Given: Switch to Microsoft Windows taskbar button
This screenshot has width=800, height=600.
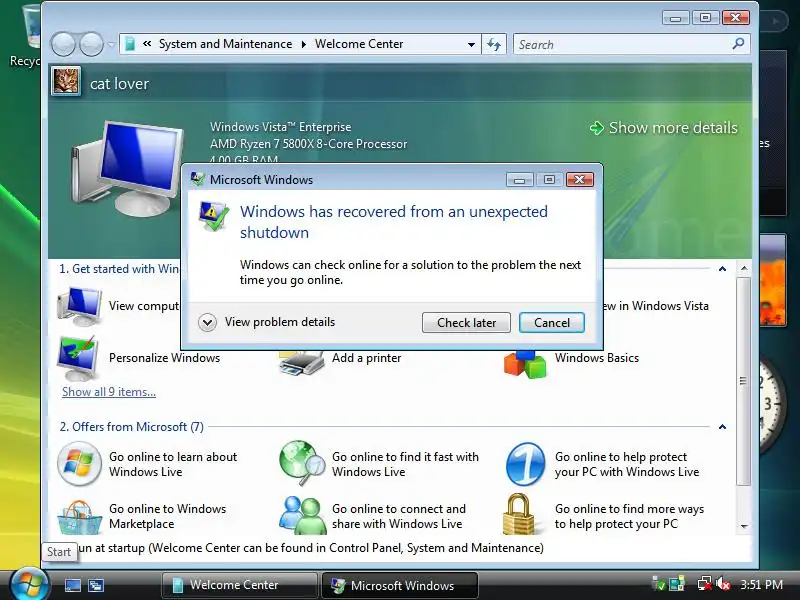Looking at the screenshot, I should tap(400, 585).
